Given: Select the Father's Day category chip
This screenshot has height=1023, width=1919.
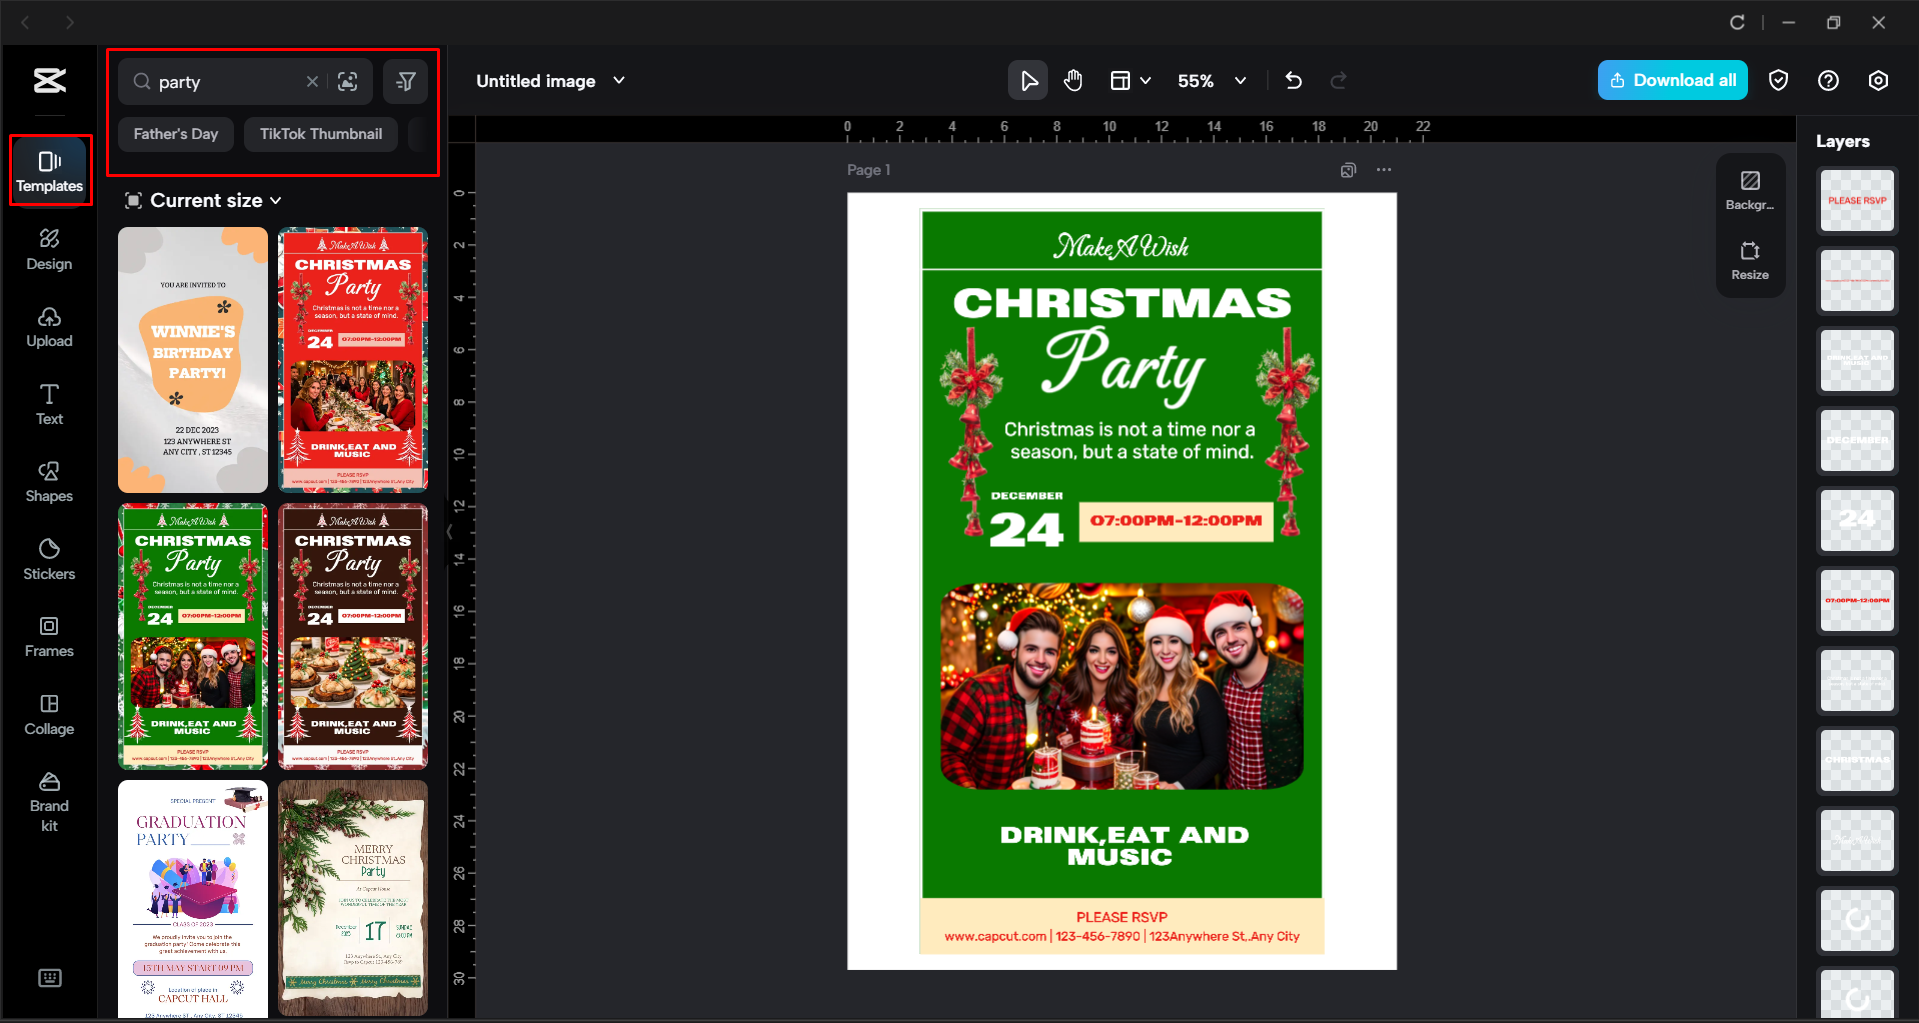Looking at the screenshot, I should click(x=175, y=133).
